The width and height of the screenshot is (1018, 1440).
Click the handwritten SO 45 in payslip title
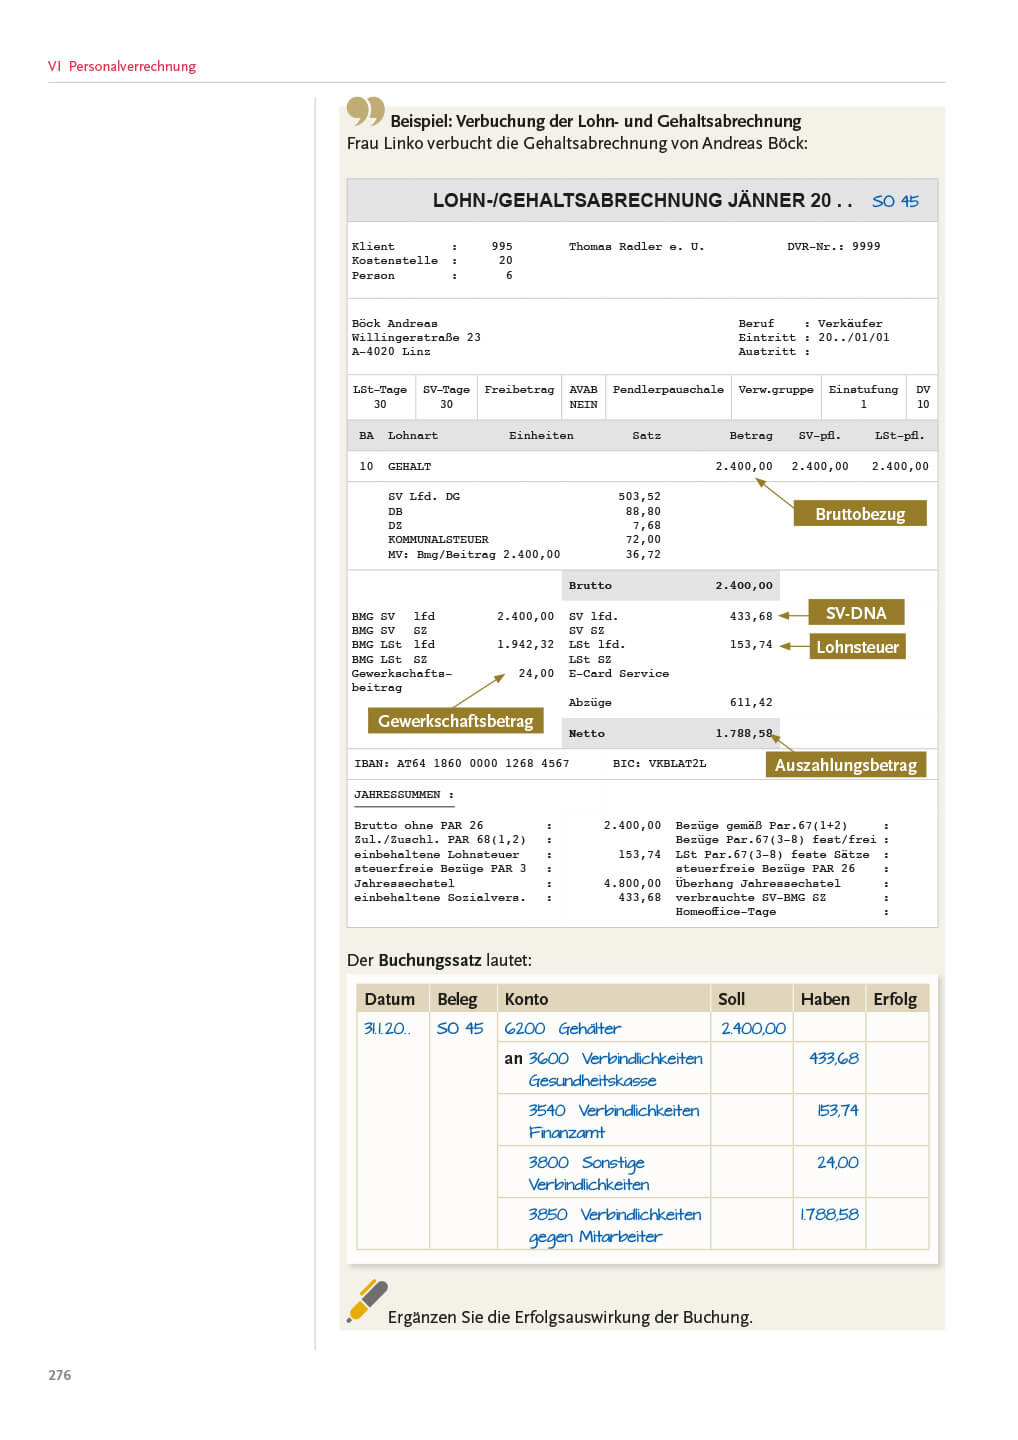pyautogui.click(x=895, y=201)
